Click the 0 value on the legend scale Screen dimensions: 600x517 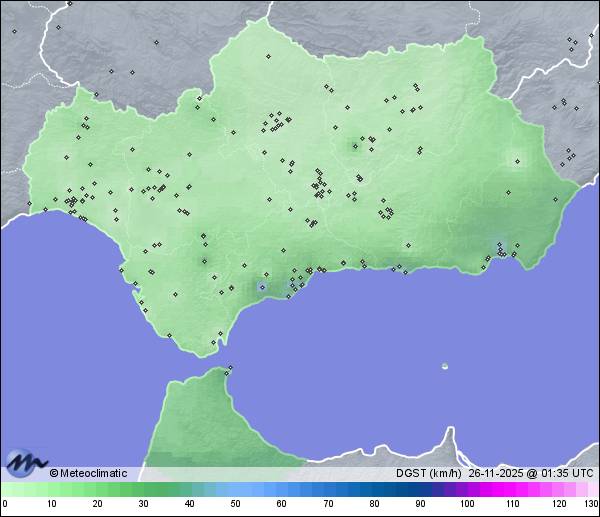click(5, 504)
